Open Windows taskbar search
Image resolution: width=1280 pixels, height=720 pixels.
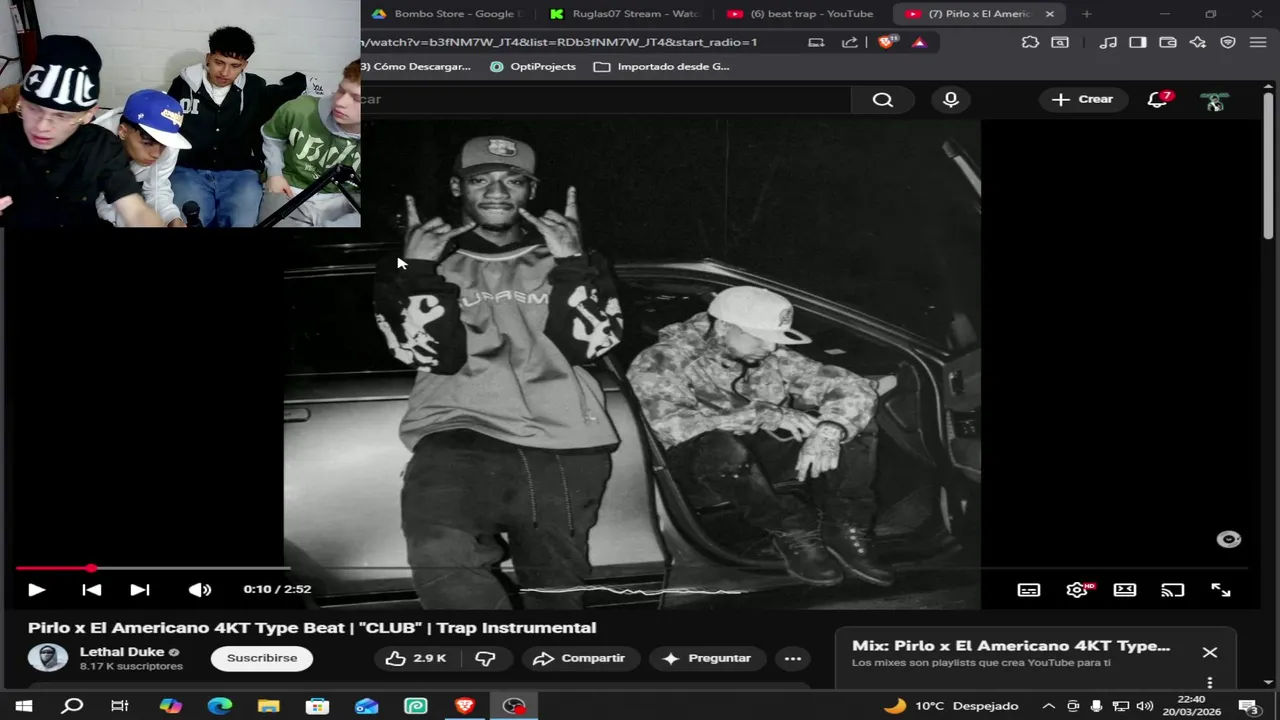(x=72, y=706)
